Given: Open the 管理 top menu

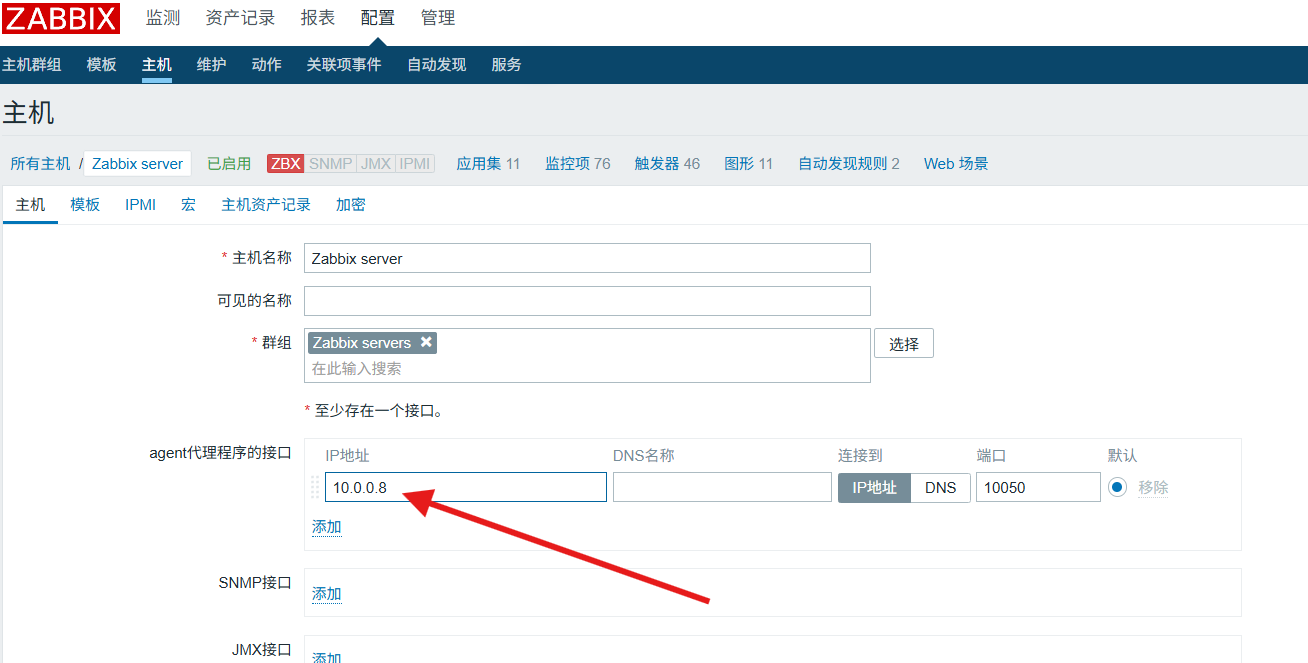Looking at the screenshot, I should click(438, 18).
